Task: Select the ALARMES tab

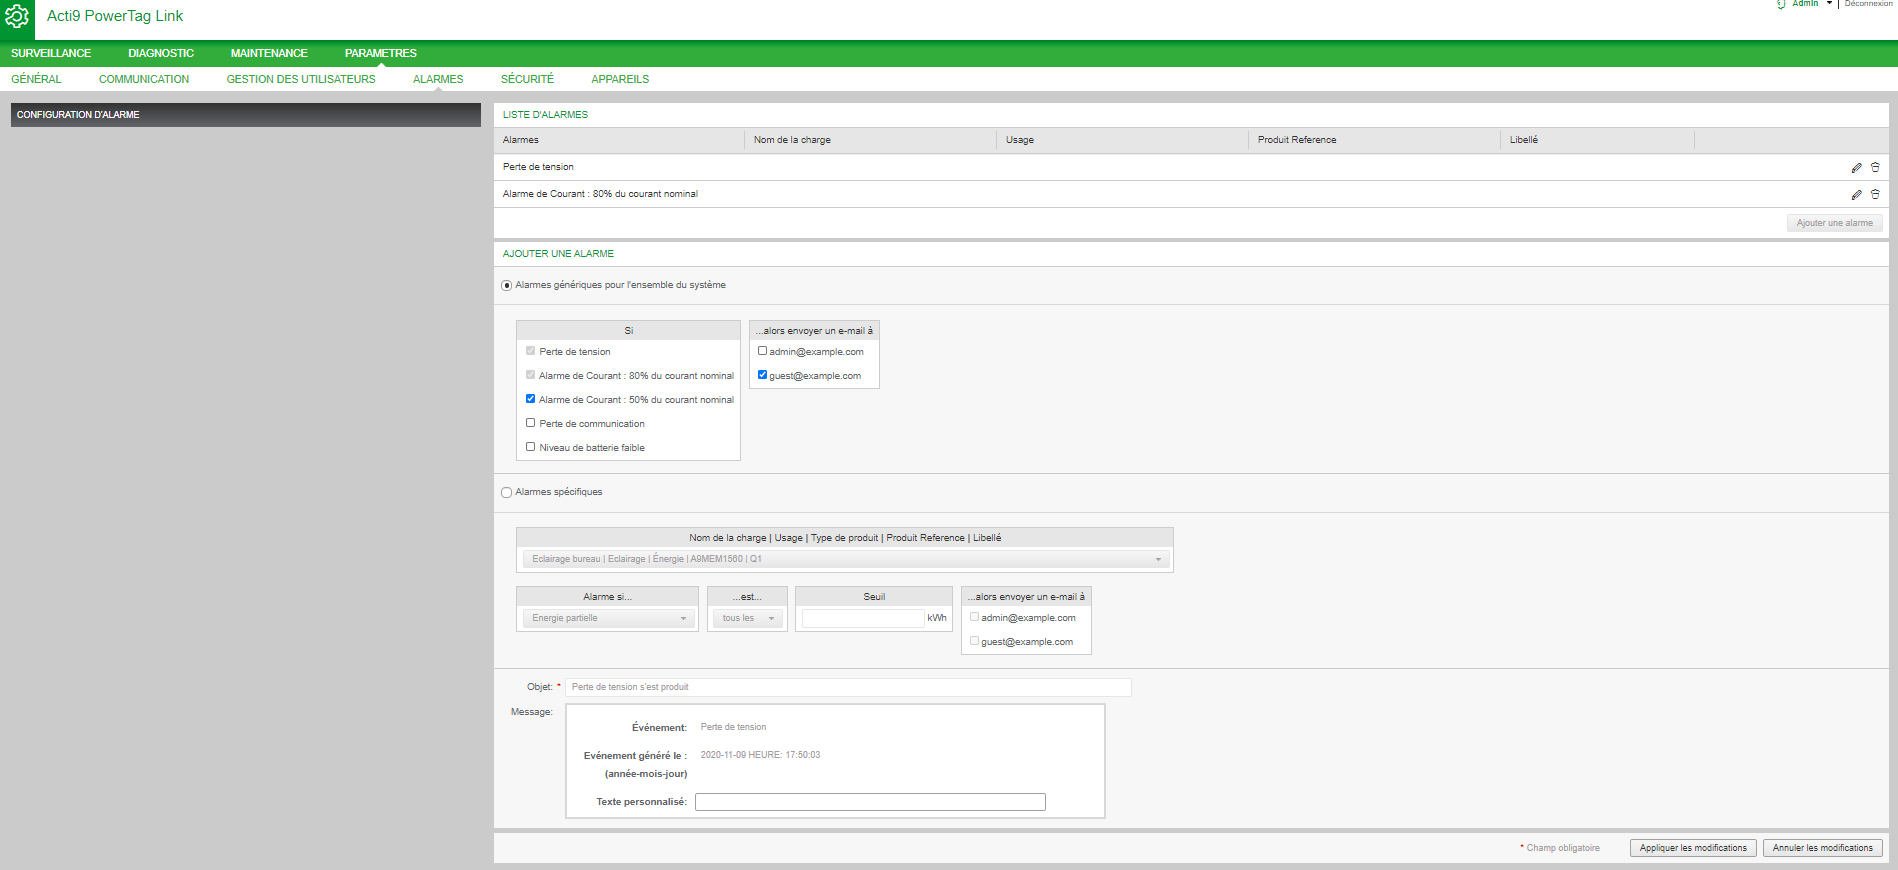Action: click(438, 79)
